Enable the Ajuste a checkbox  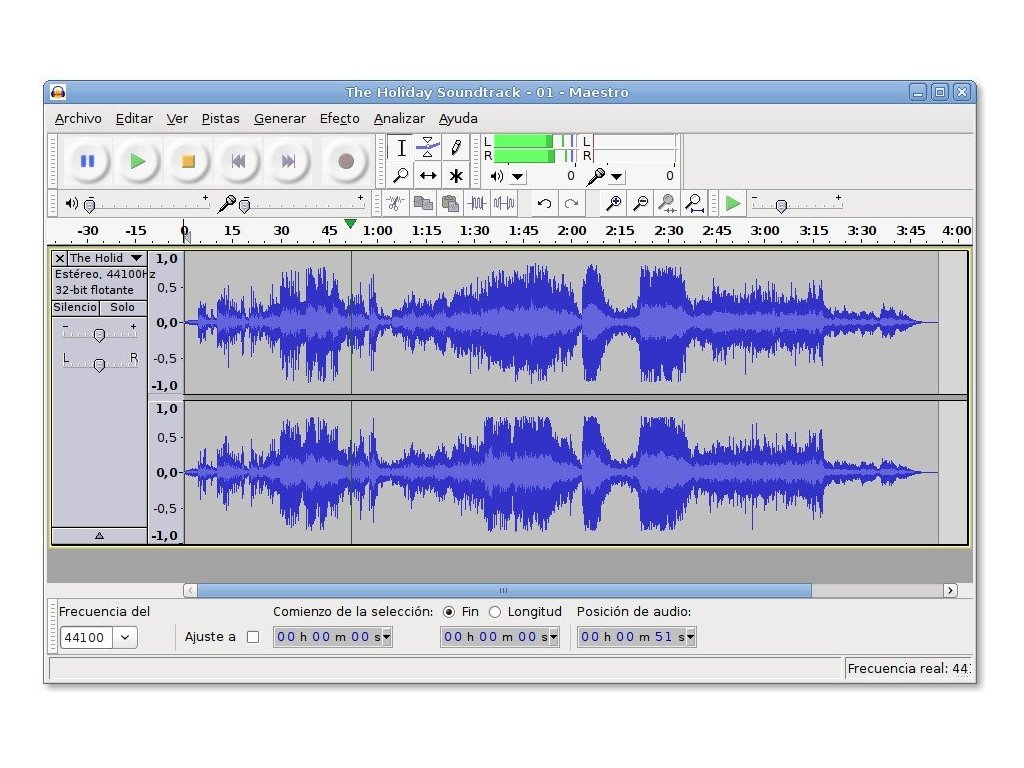253,637
